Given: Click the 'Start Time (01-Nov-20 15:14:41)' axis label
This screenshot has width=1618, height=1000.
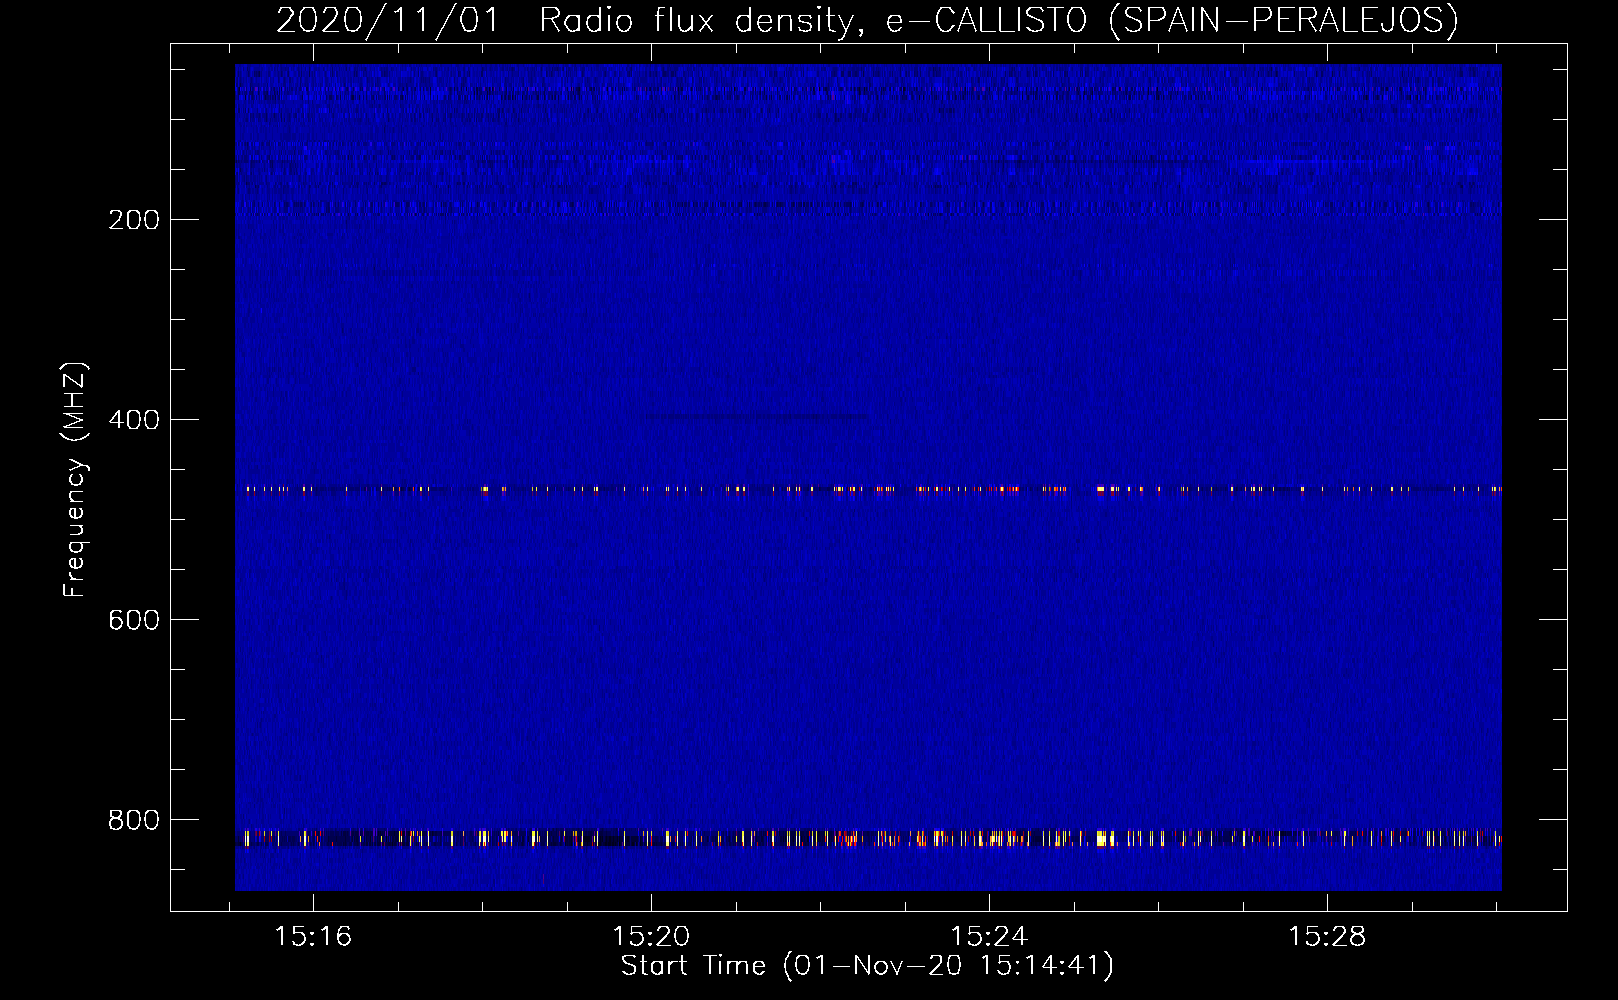Looking at the screenshot, I should pyautogui.click(x=867, y=966).
